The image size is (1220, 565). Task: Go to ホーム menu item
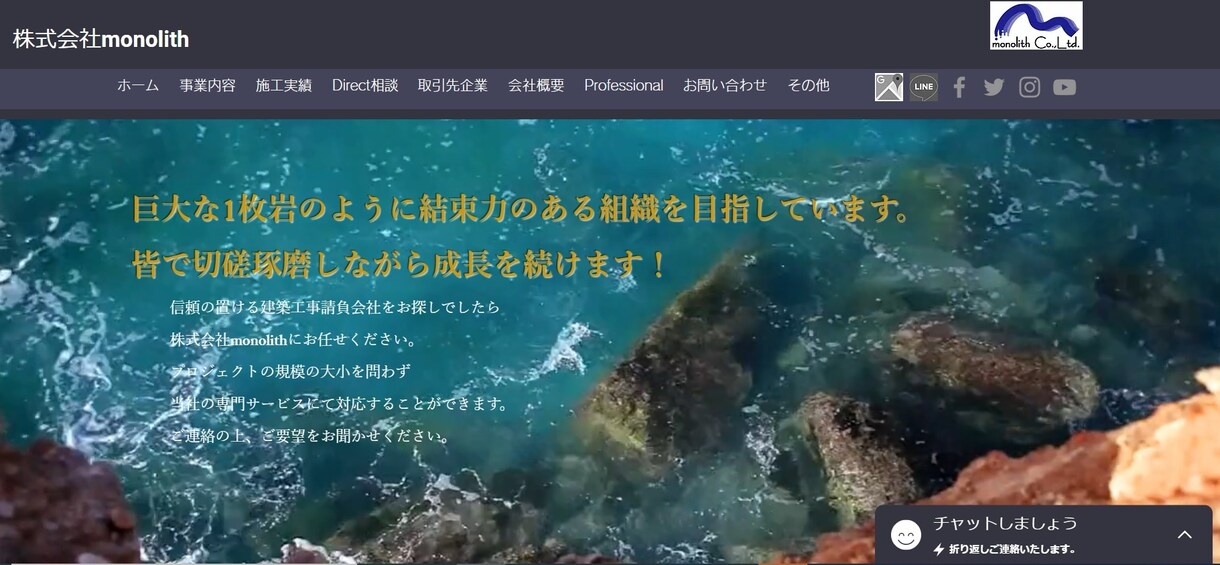[138, 86]
